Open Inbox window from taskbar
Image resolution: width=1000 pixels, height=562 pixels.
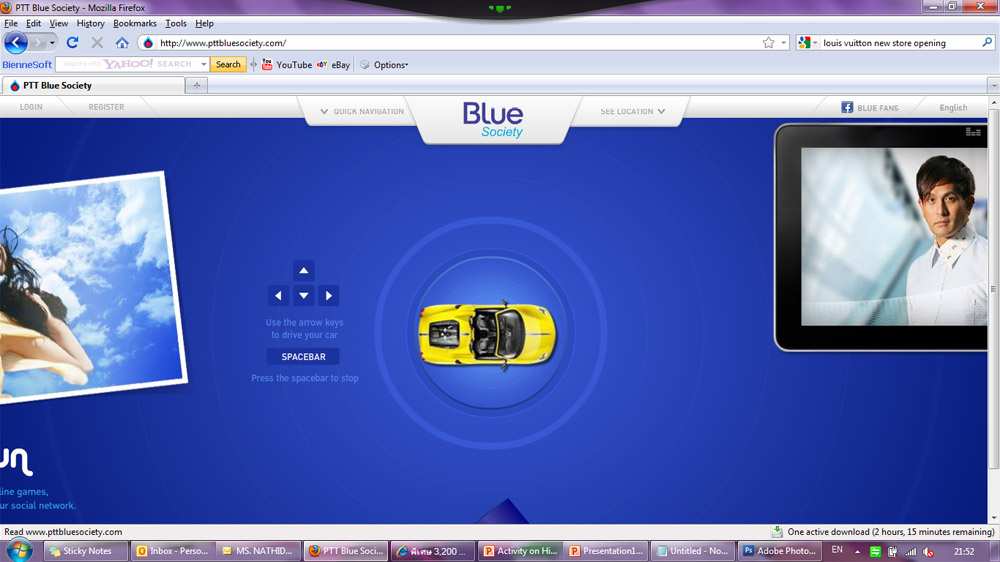point(172,551)
